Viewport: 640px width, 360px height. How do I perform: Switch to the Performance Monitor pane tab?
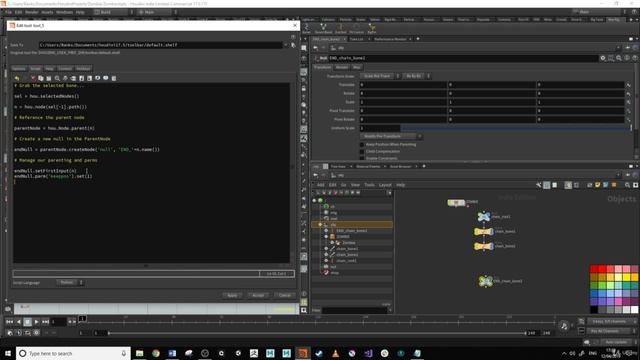[390, 39]
